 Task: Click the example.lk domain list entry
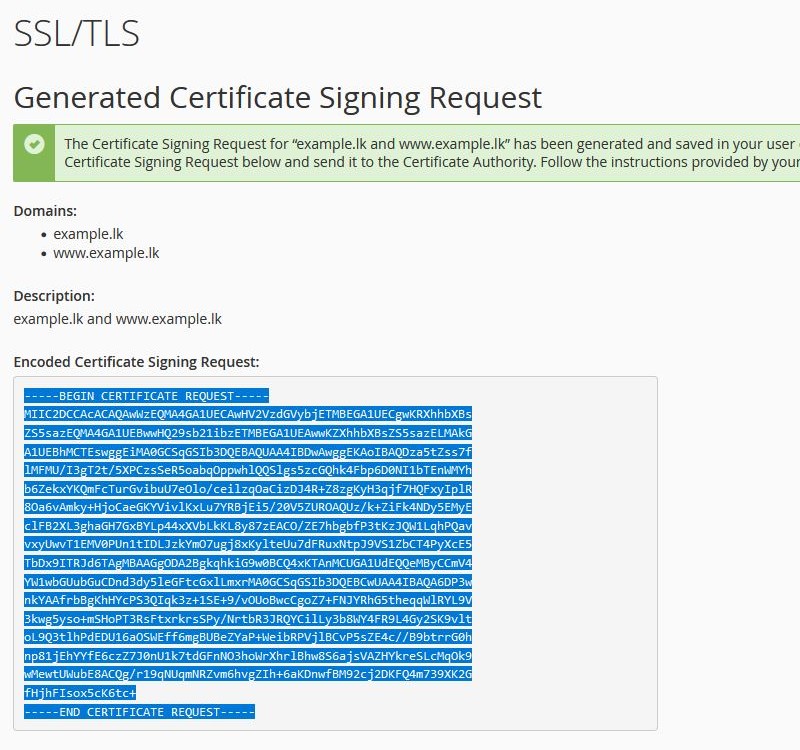pos(88,234)
